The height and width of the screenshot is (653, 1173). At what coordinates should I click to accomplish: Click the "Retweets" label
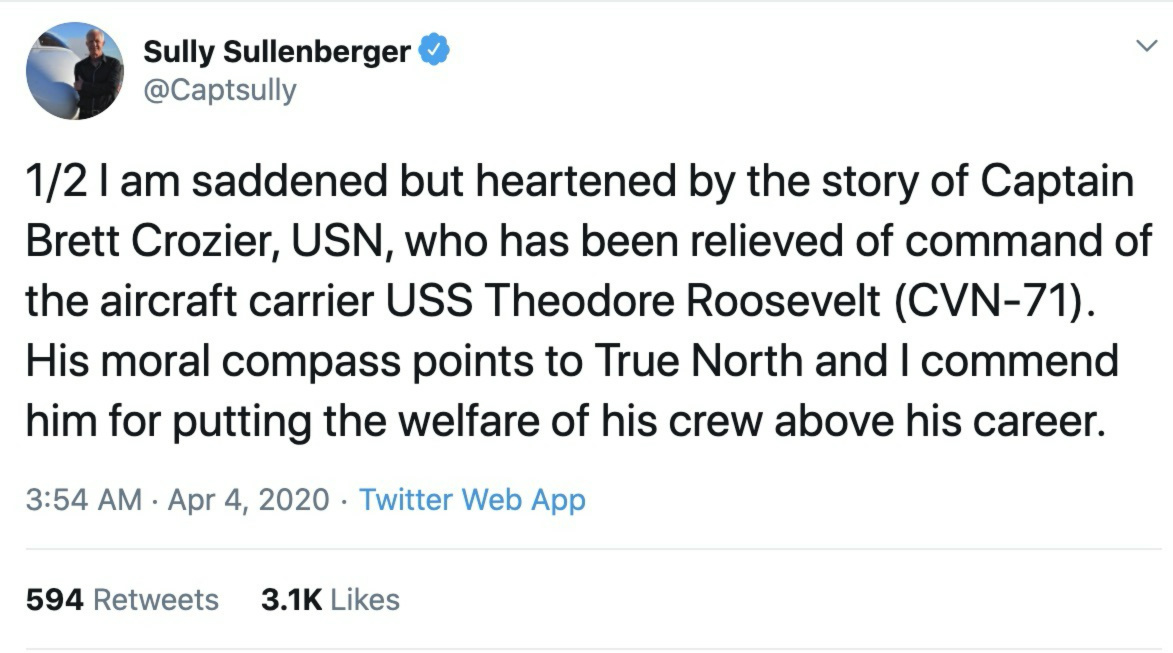[x=155, y=599]
